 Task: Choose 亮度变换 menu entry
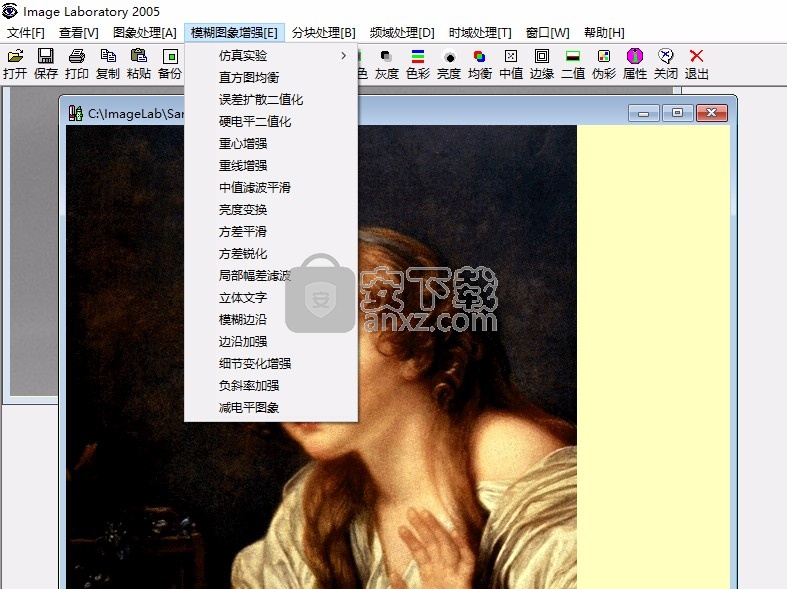point(271,210)
